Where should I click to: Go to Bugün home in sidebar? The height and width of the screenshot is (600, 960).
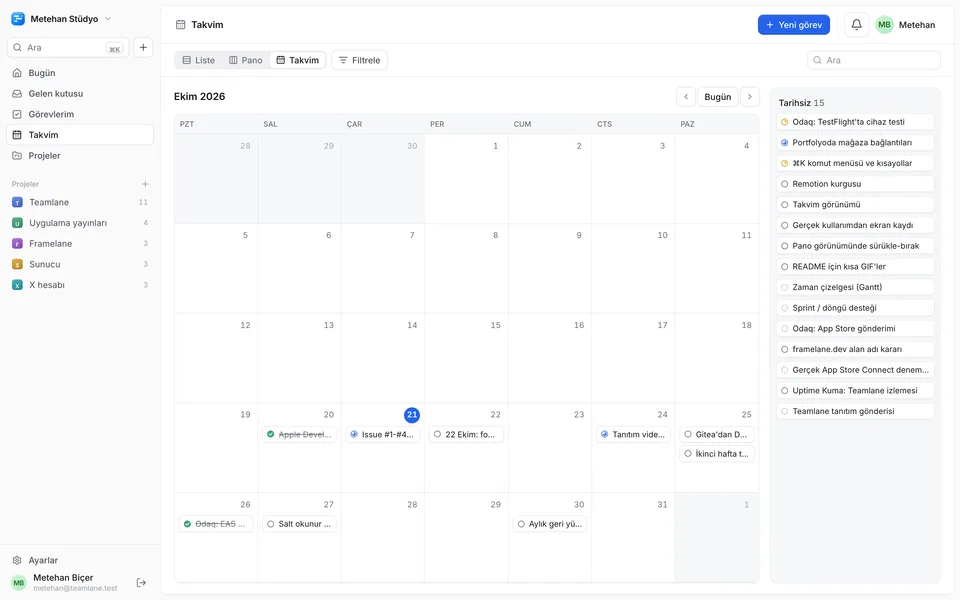(80, 73)
